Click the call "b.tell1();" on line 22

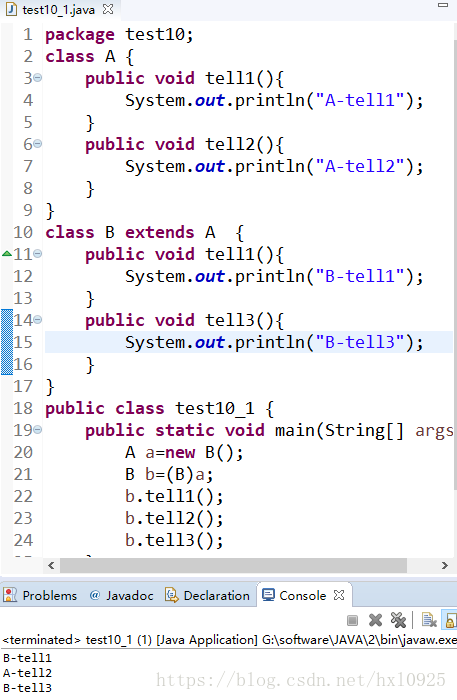tap(174, 496)
